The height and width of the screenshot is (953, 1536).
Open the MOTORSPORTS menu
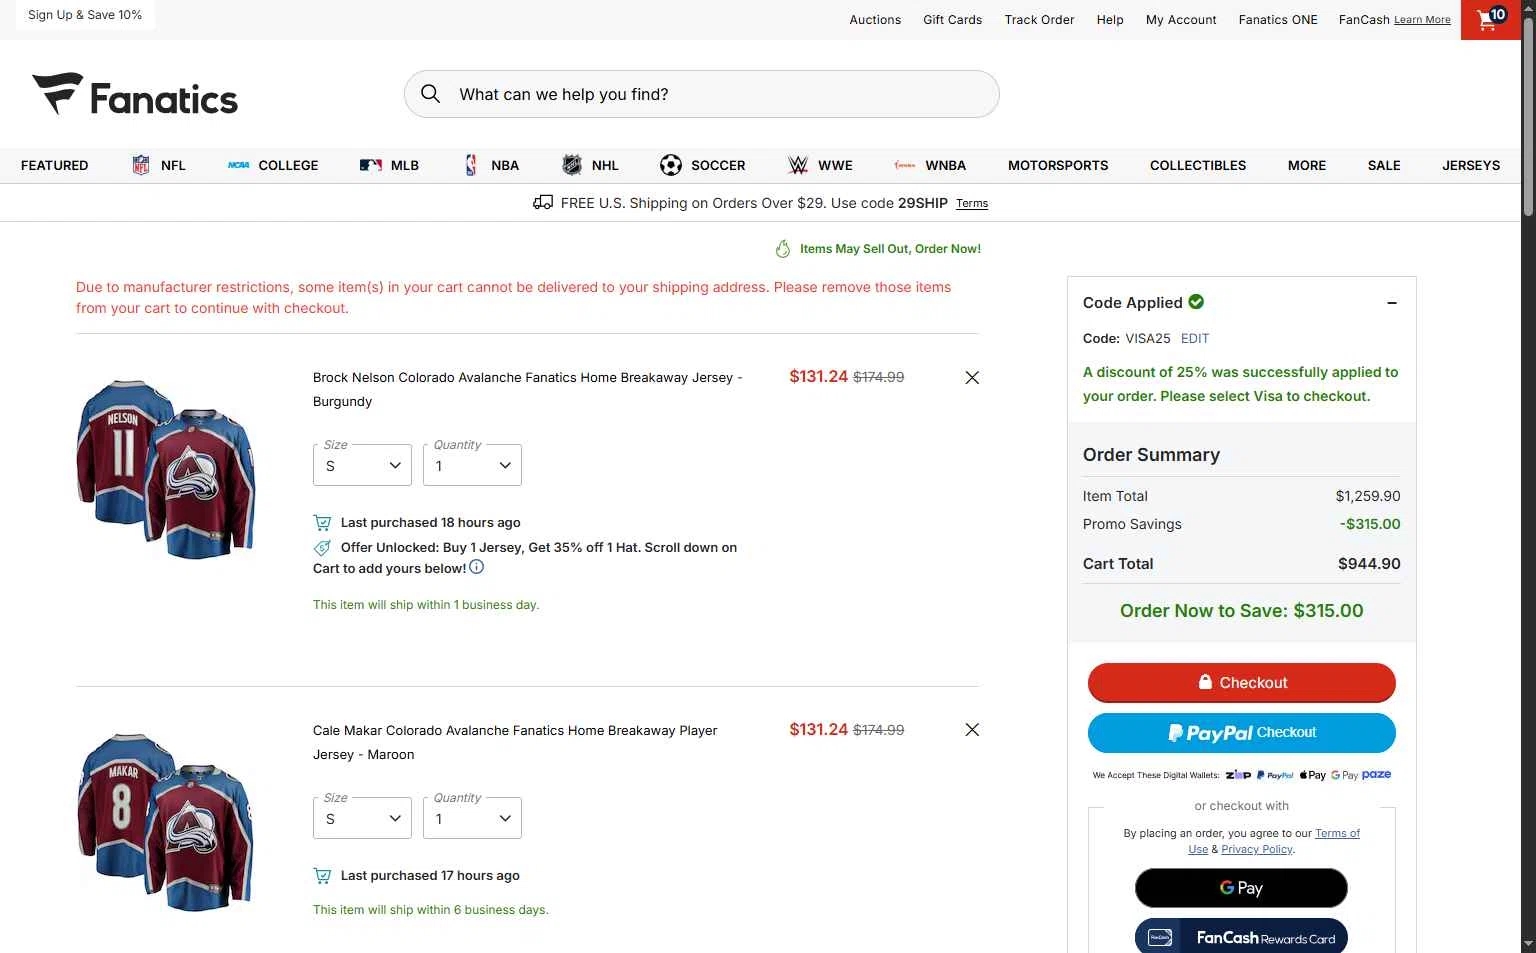[x=1058, y=165]
